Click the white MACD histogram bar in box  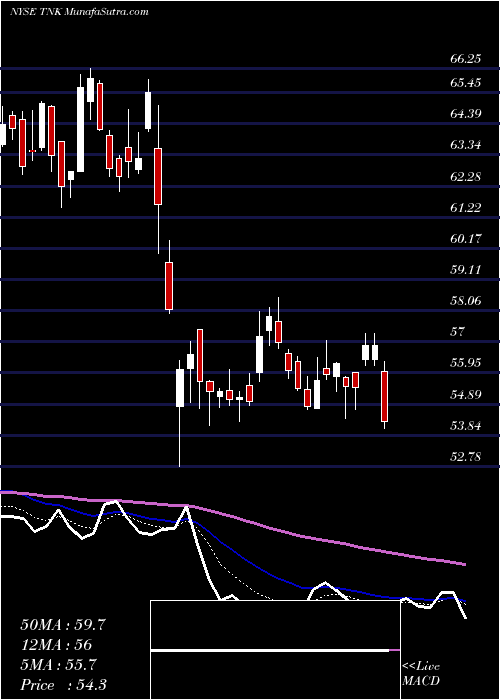coord(270,650)
